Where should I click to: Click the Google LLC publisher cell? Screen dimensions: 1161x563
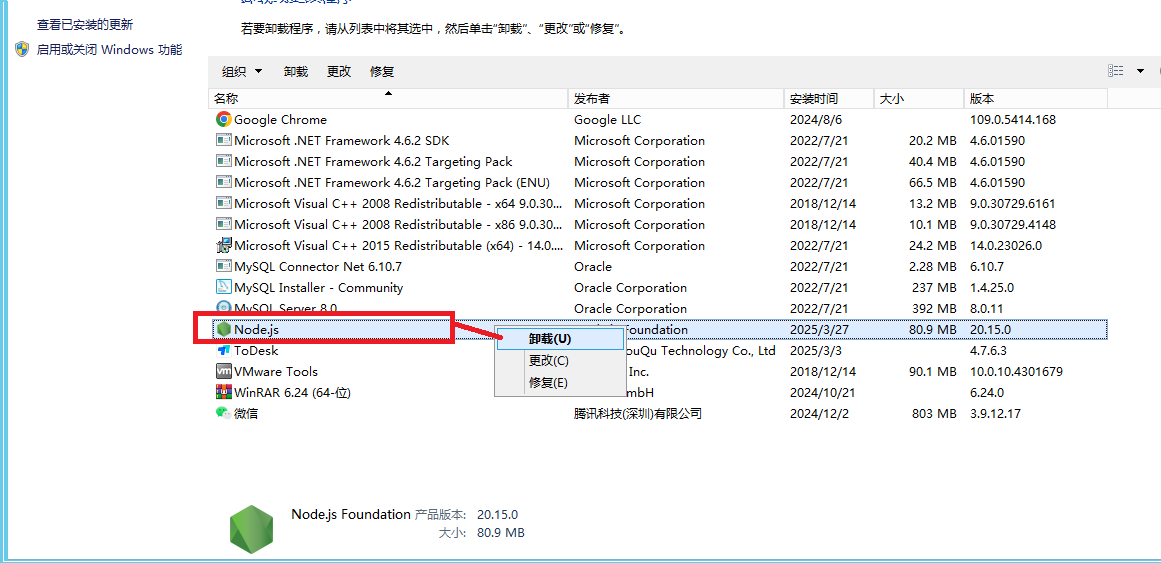[607, 119]
